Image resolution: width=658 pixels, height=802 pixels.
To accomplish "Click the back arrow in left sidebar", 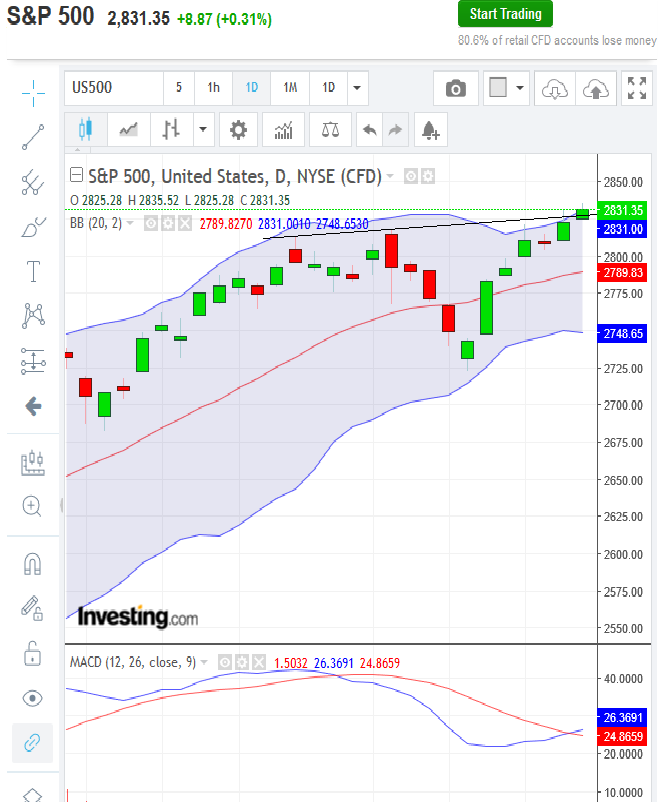I will [33, 407].
